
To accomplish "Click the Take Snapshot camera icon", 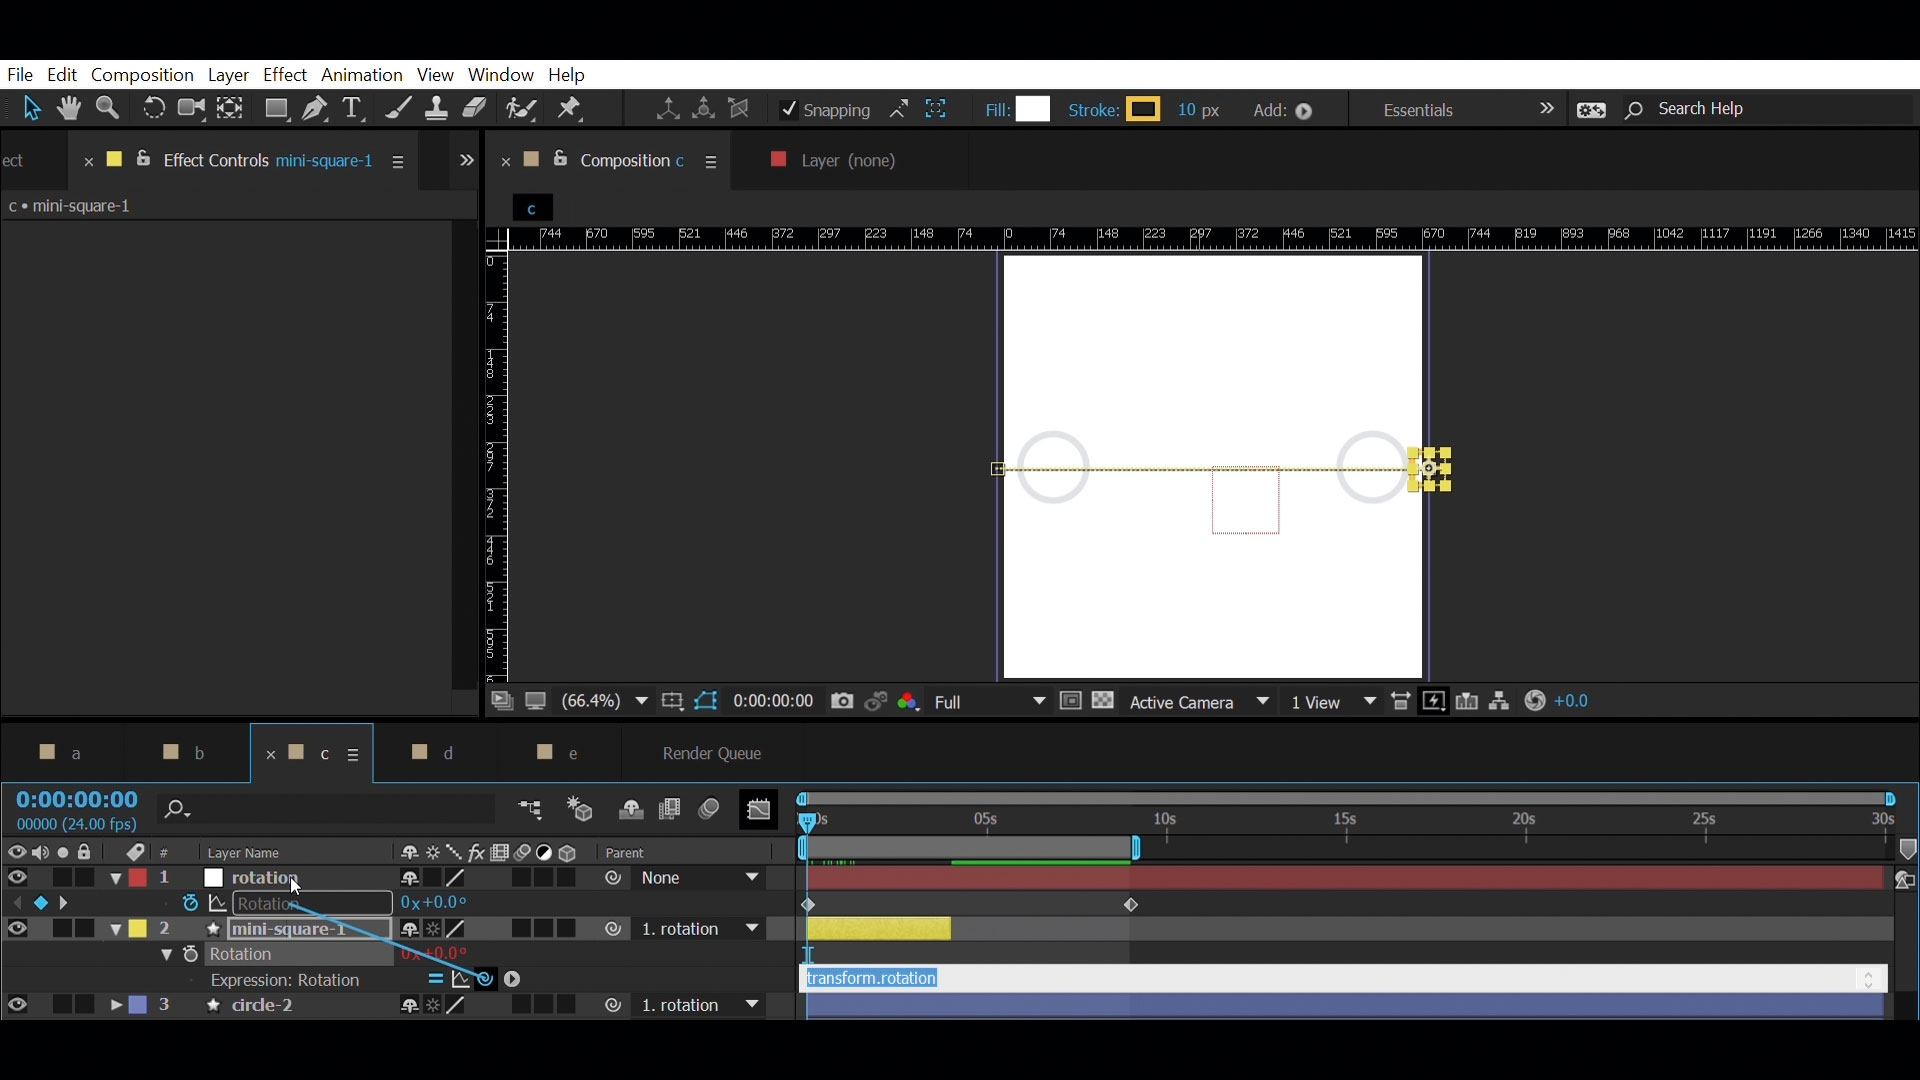I will coord(843,702).
